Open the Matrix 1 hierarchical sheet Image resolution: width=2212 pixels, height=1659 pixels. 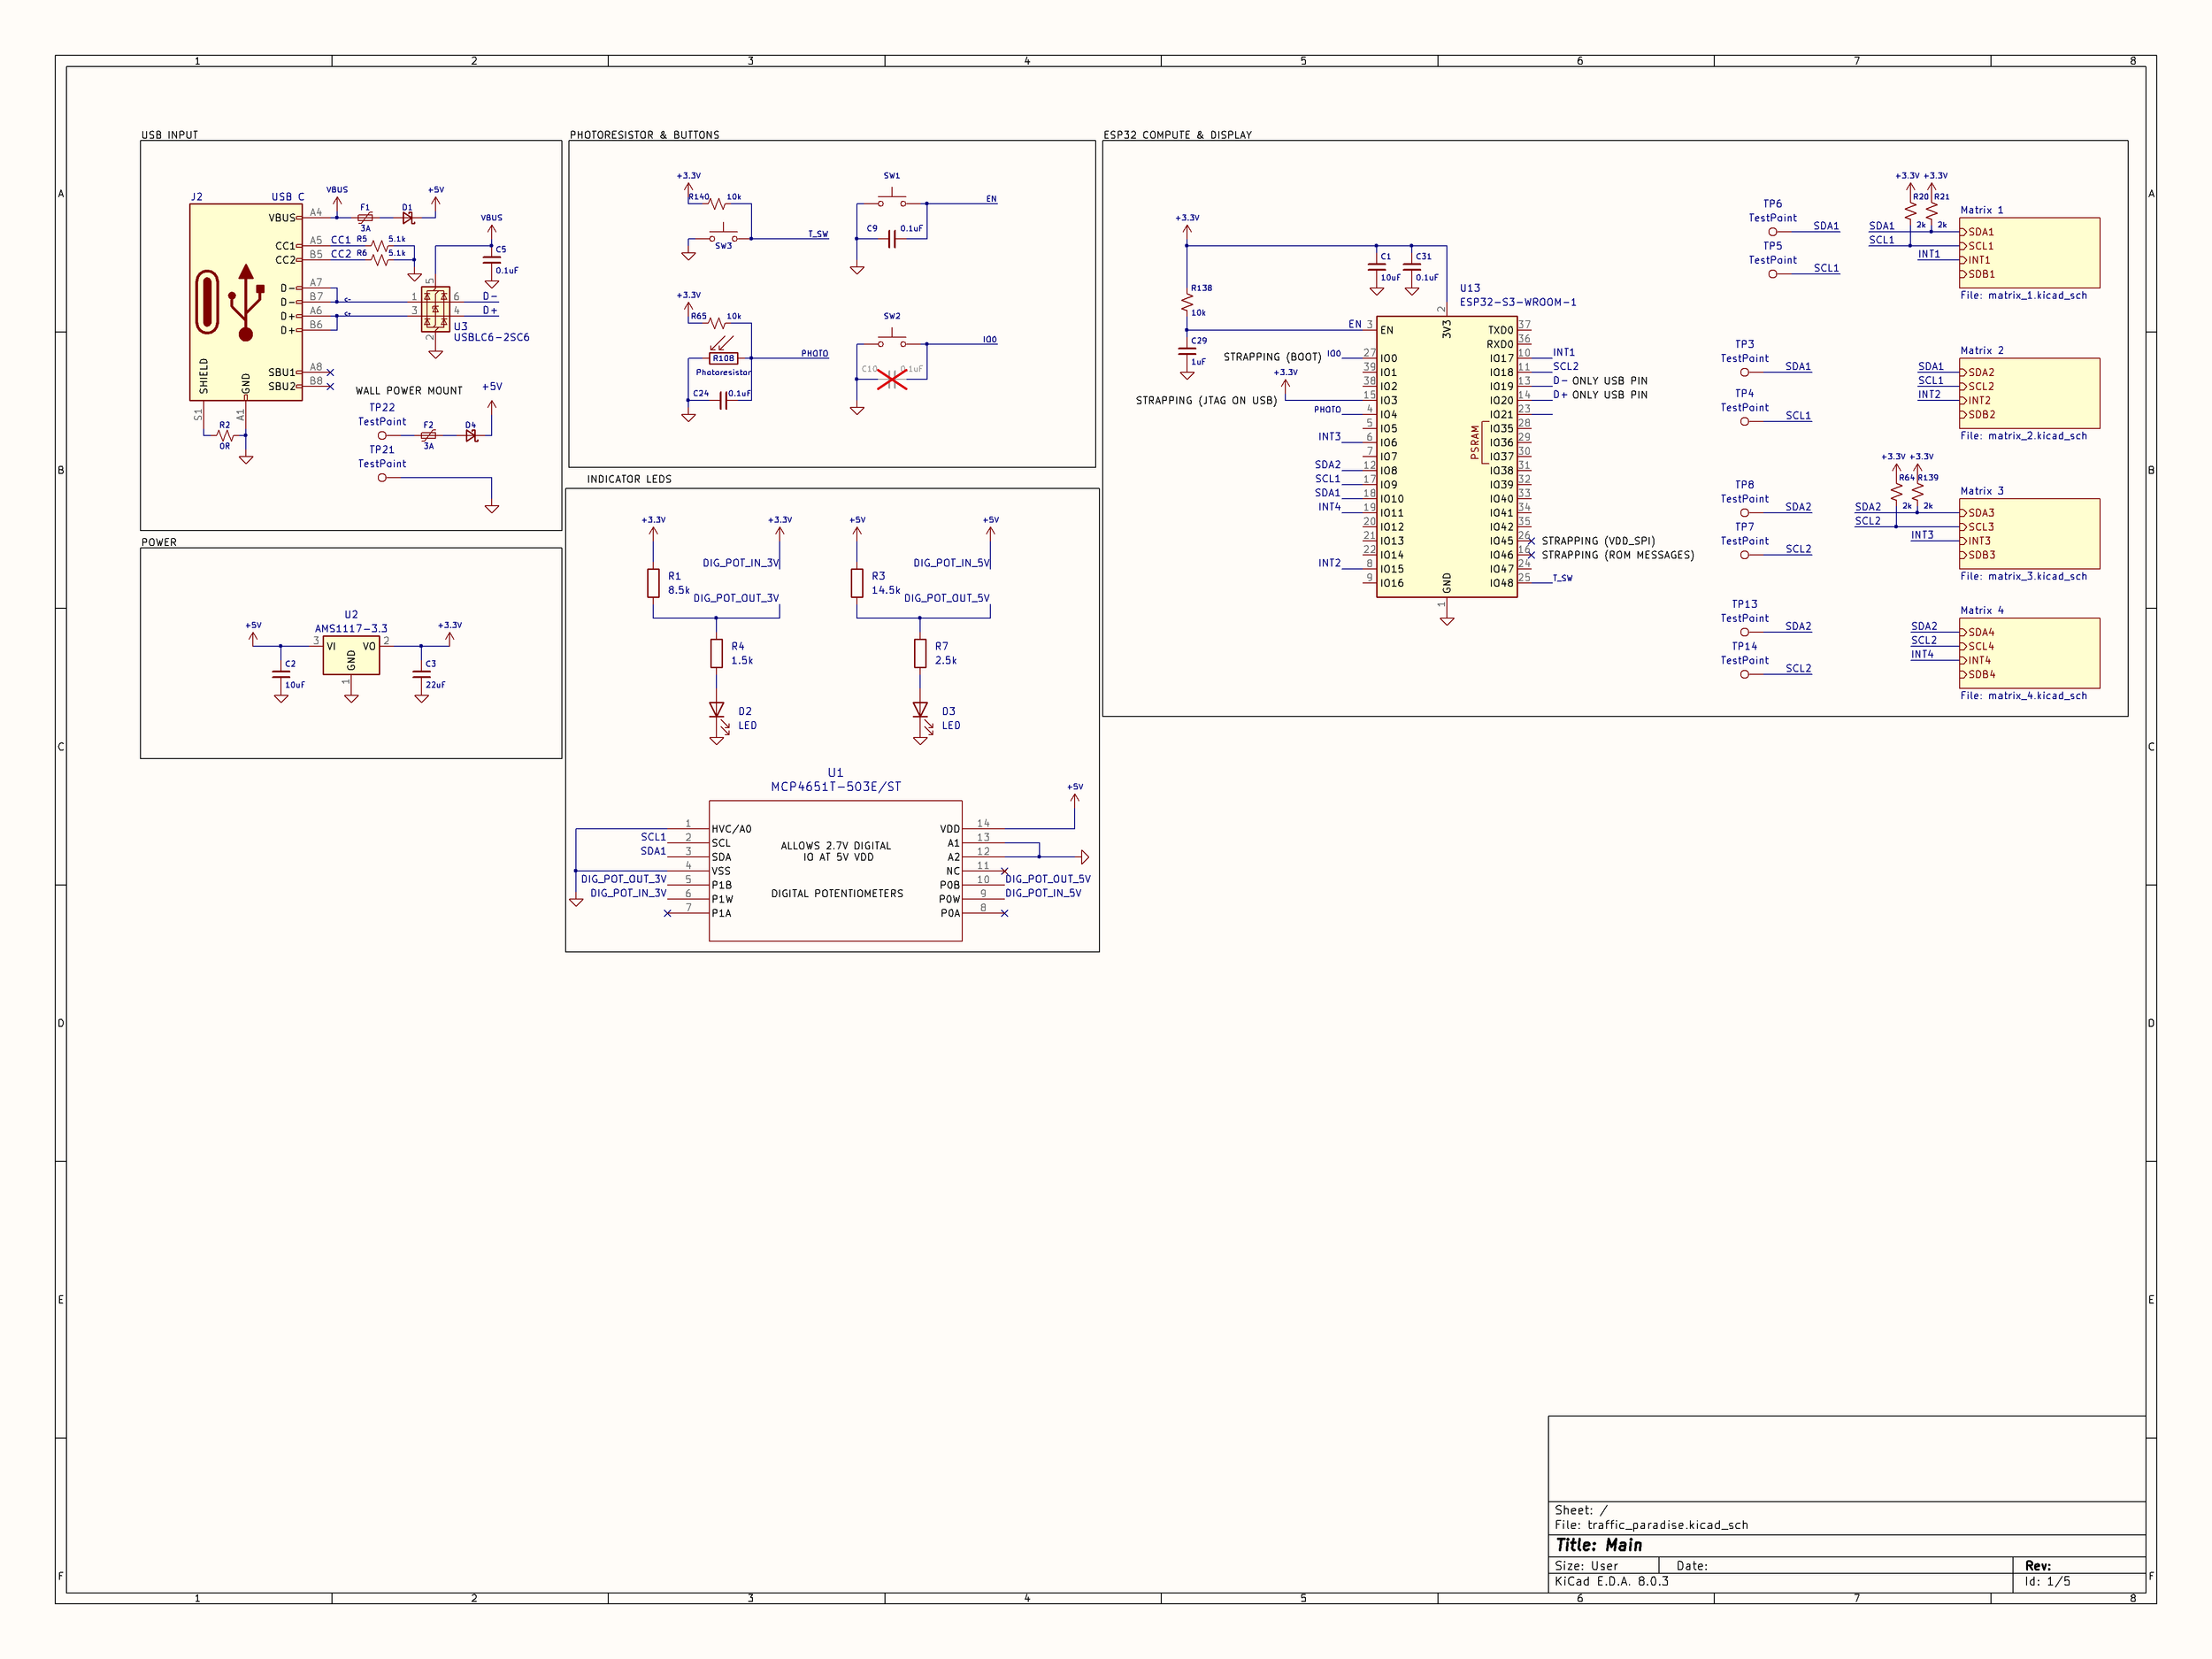point(2030,253)
